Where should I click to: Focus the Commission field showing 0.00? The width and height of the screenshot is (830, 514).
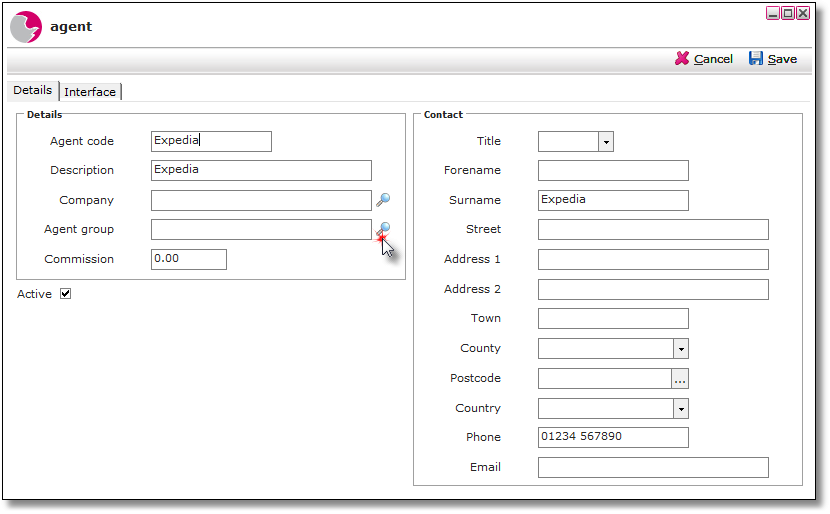pos(189,259)
